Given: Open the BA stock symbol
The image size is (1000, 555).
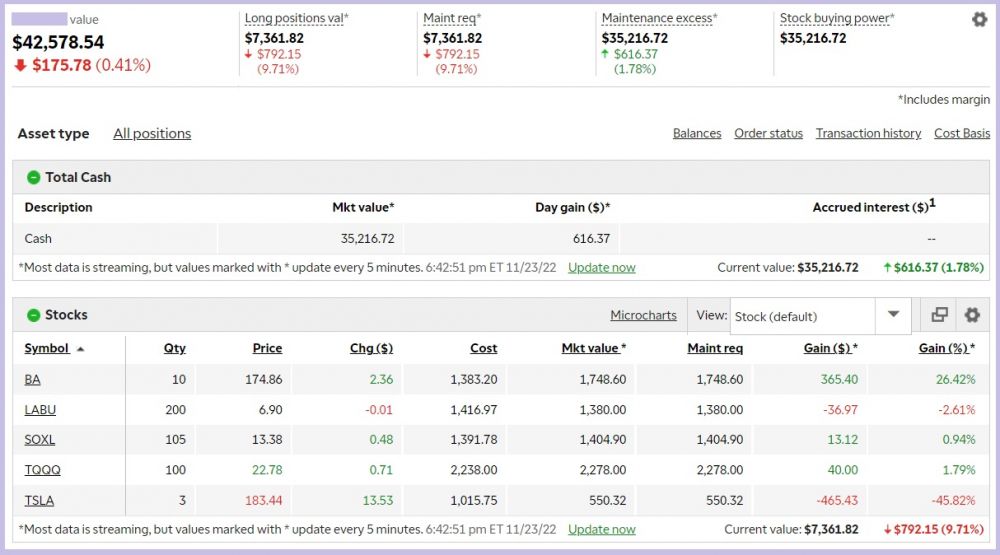Looking at the screenshot, I should (33, 380).
